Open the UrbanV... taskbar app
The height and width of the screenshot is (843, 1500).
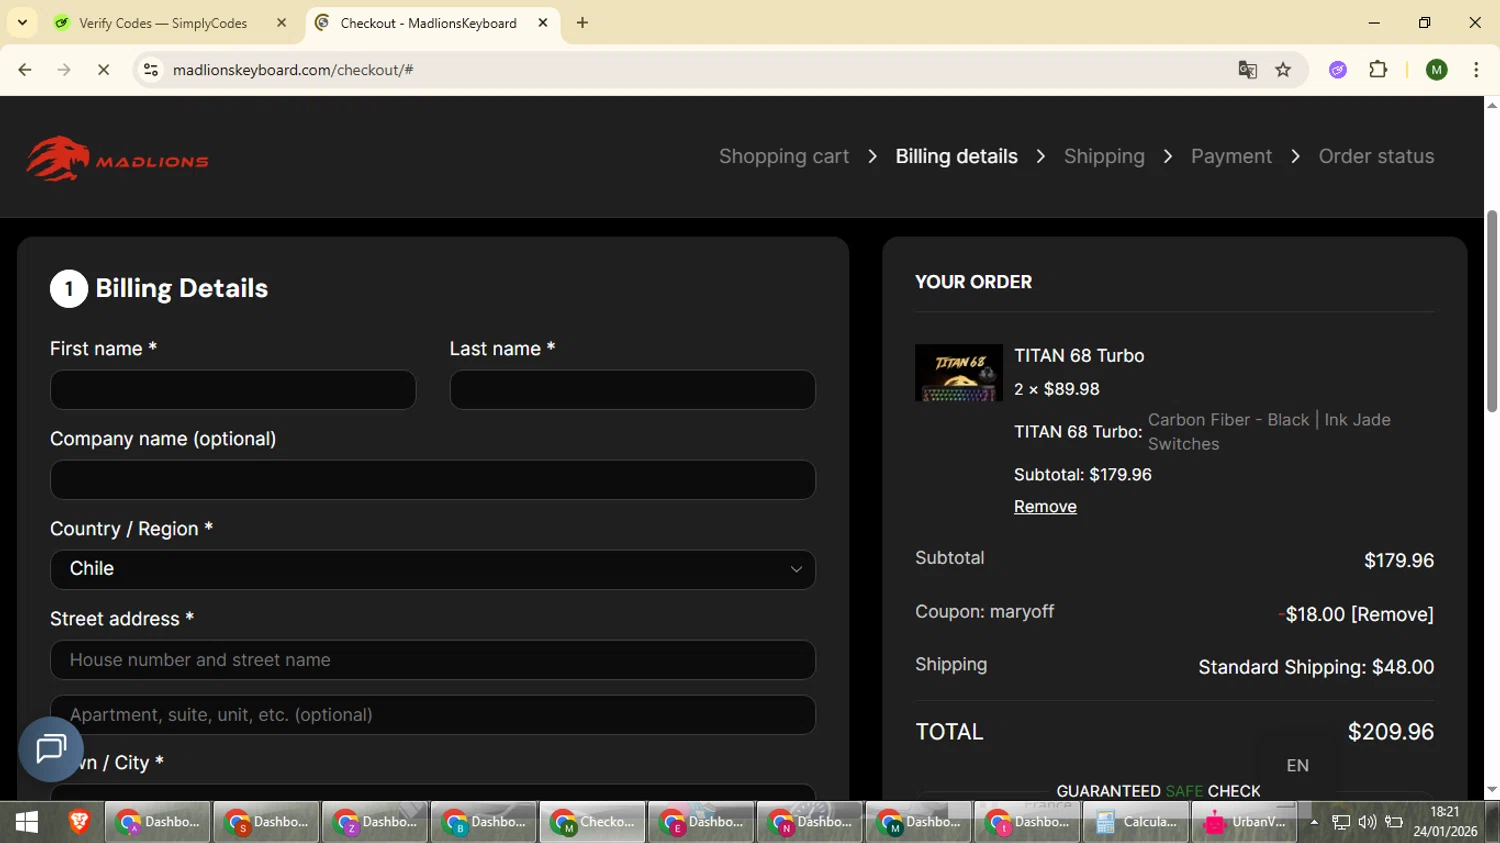tap(1245, 822)
